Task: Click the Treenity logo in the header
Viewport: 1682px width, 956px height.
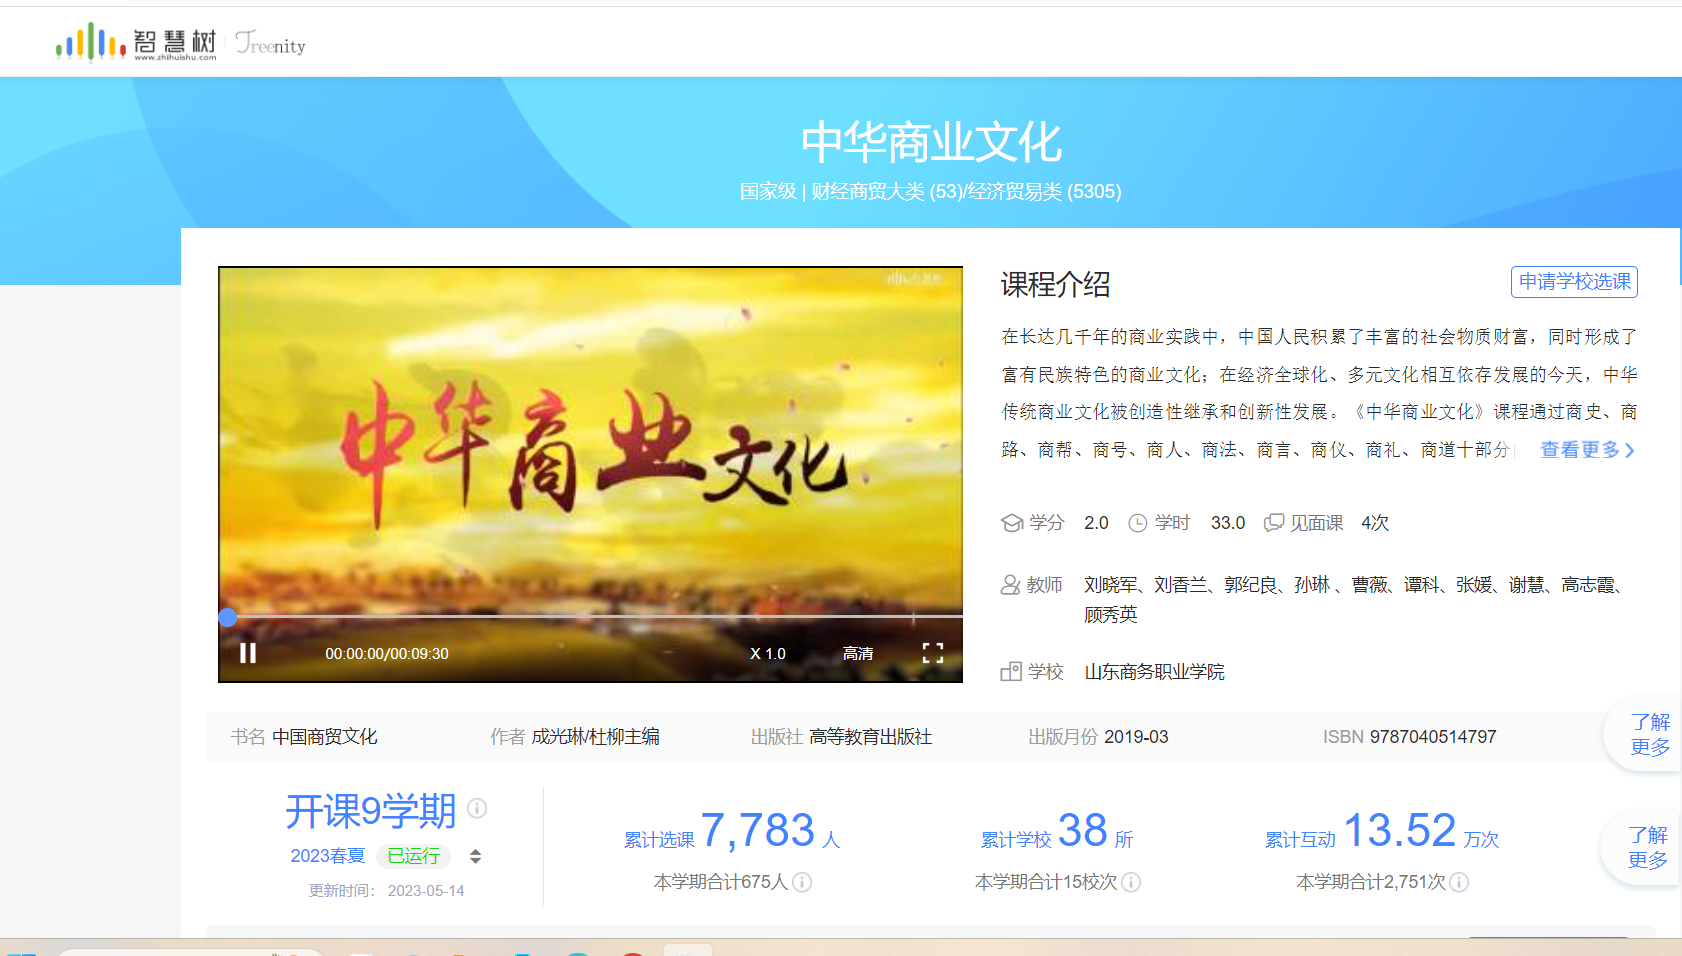Action: pos(270,43)
